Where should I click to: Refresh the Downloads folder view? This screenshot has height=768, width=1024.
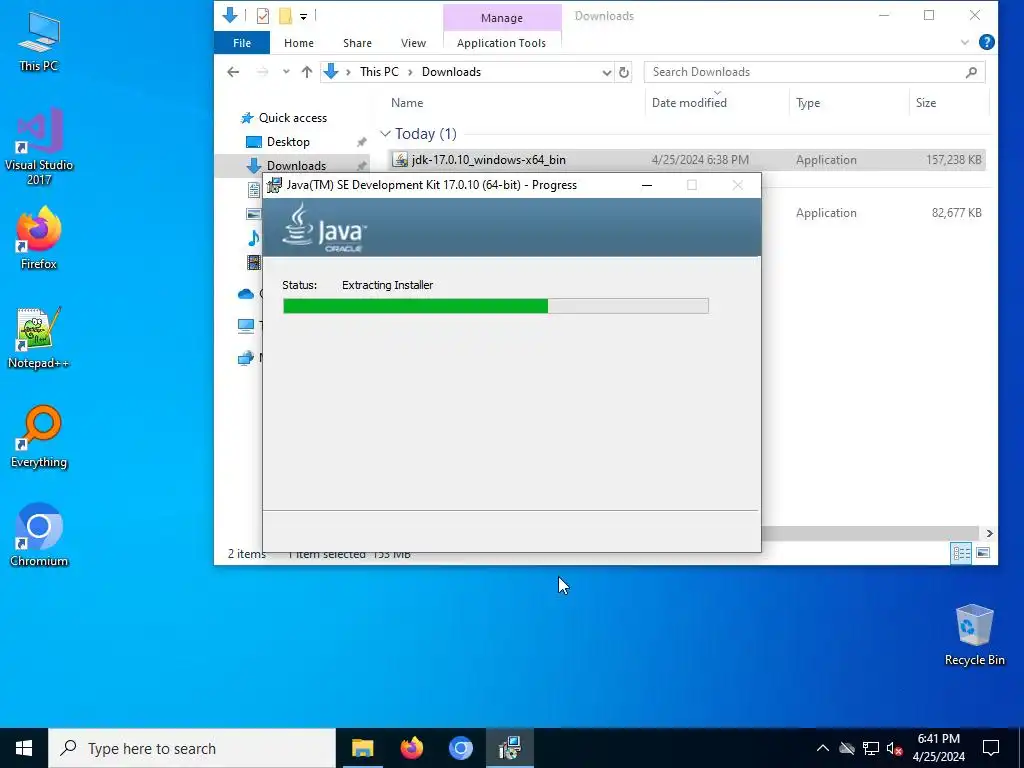(x=624, y=72)
